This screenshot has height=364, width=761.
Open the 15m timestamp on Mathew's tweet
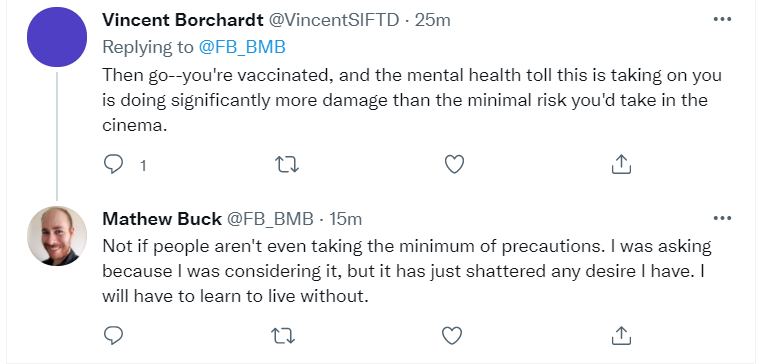(x=346, y=219)
